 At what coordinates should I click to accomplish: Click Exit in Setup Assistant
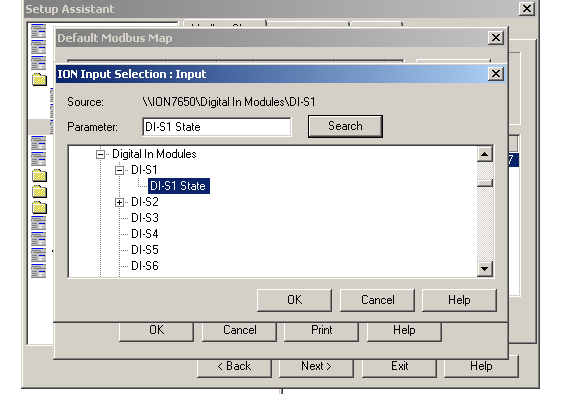[399, 368]
